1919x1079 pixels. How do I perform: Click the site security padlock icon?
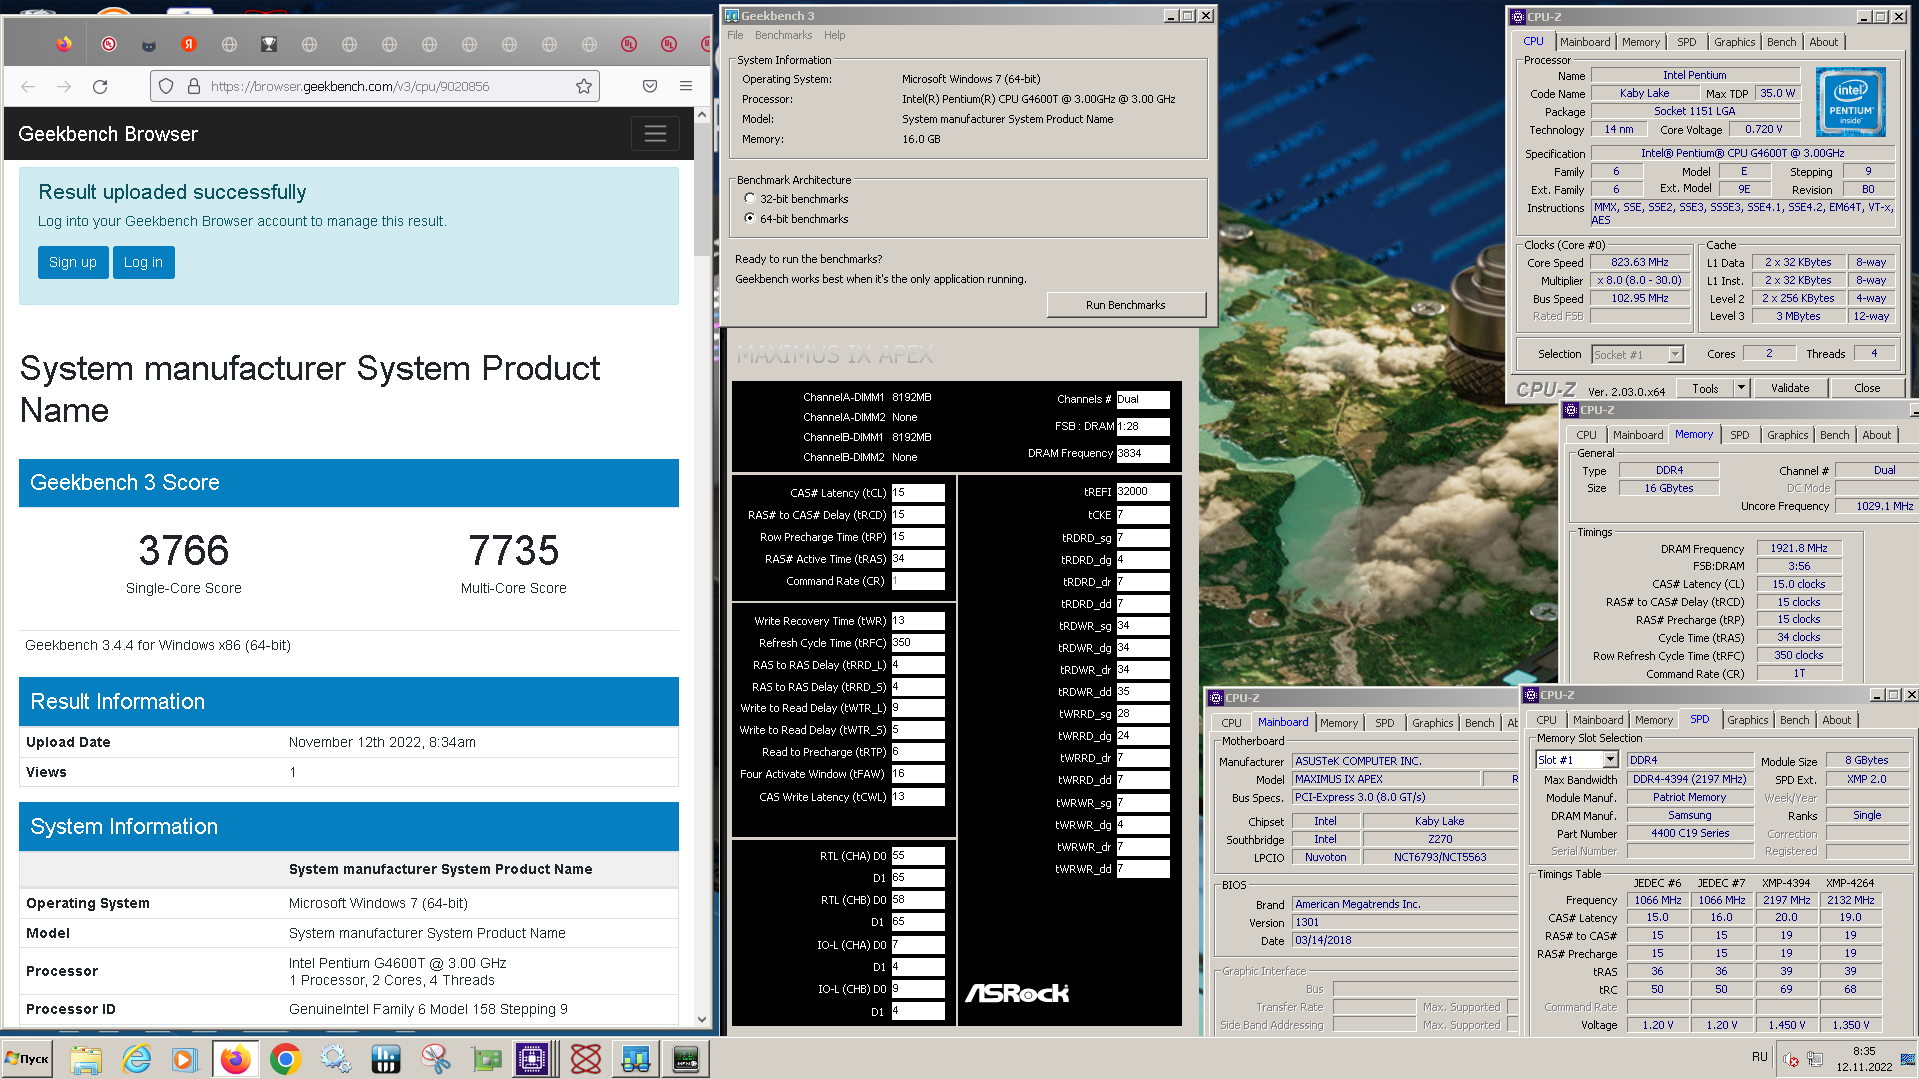tap(194, 87)
